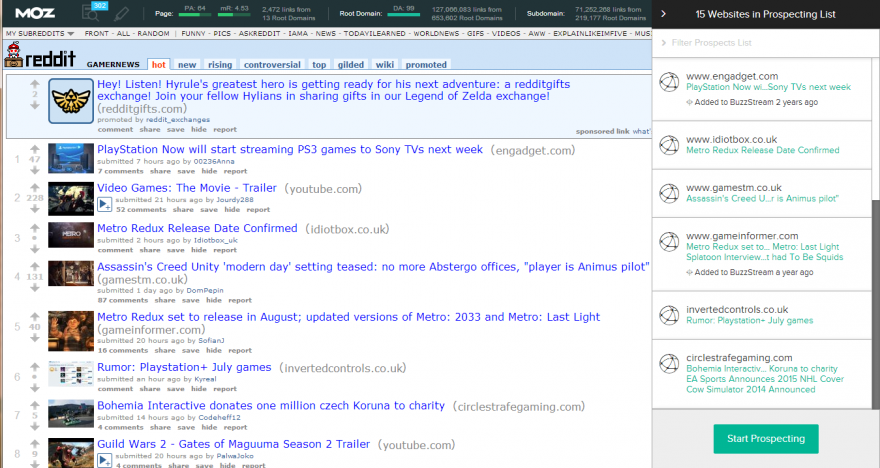Downvote Video Games: The Movie trailer post
This screenshot has height=468, width=880.
click(x=35, y=208)
